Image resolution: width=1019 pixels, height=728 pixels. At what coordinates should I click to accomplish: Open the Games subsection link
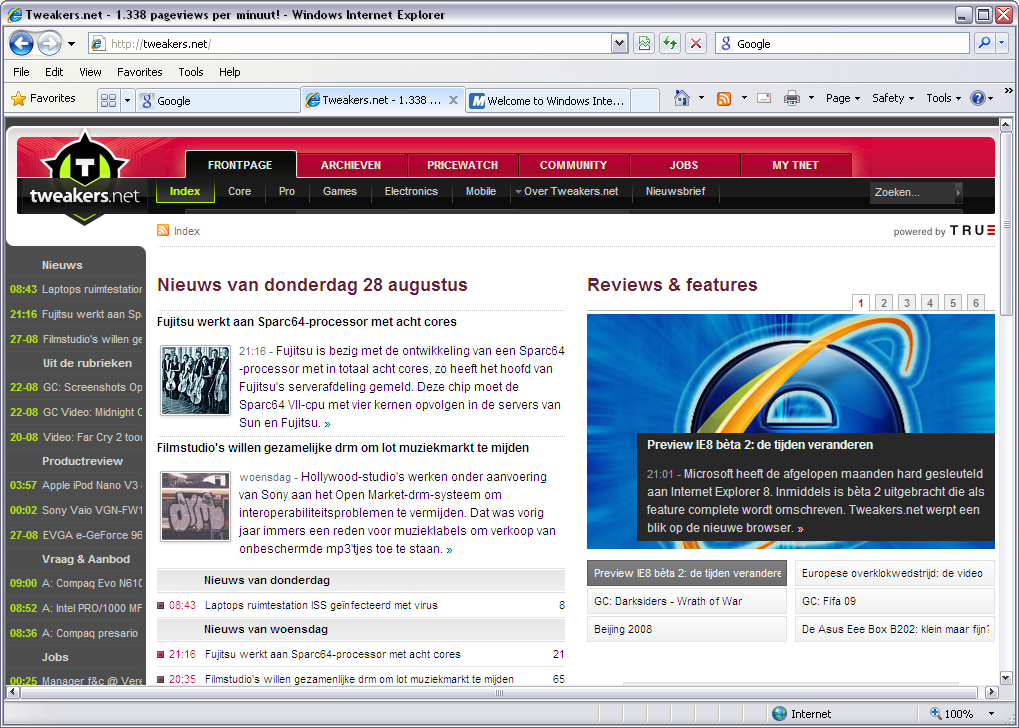point(340,191)
